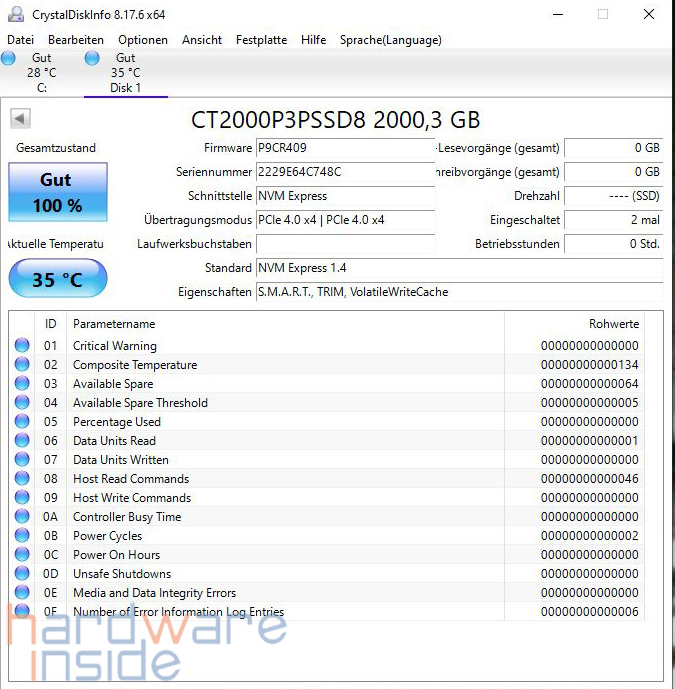Click the blue health orb of drive C:
Screen dimensions: 675x689
(8, 58)
